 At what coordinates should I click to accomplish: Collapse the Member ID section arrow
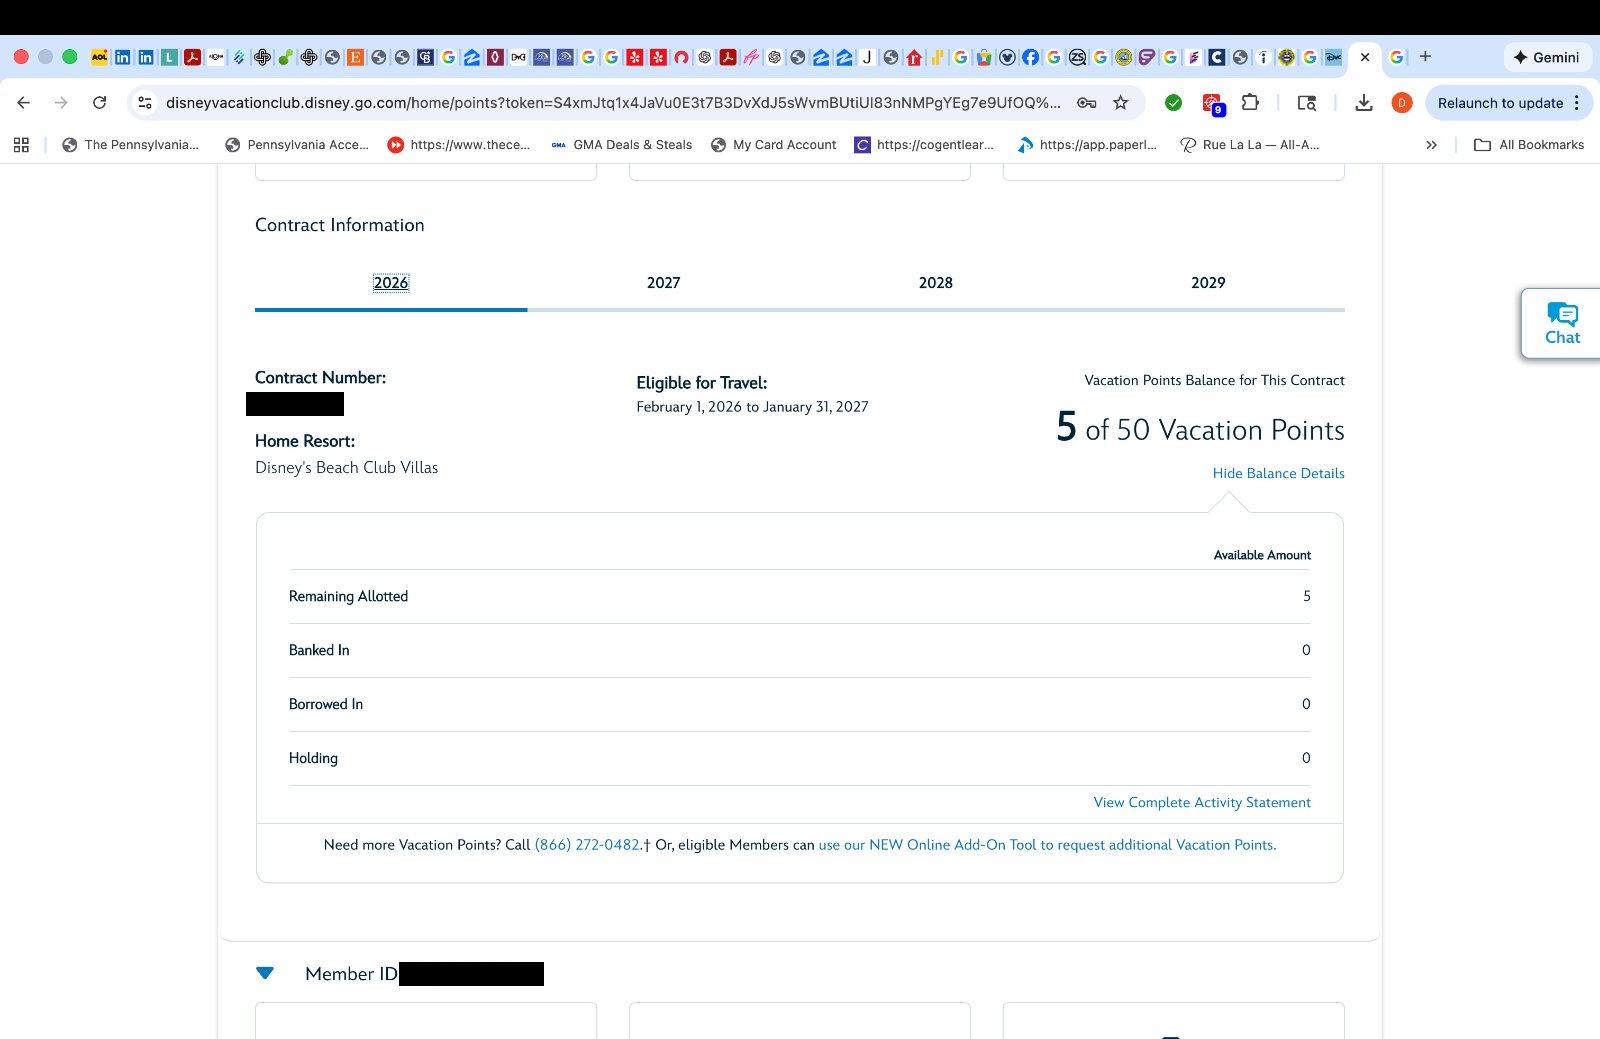pos(265,973)
